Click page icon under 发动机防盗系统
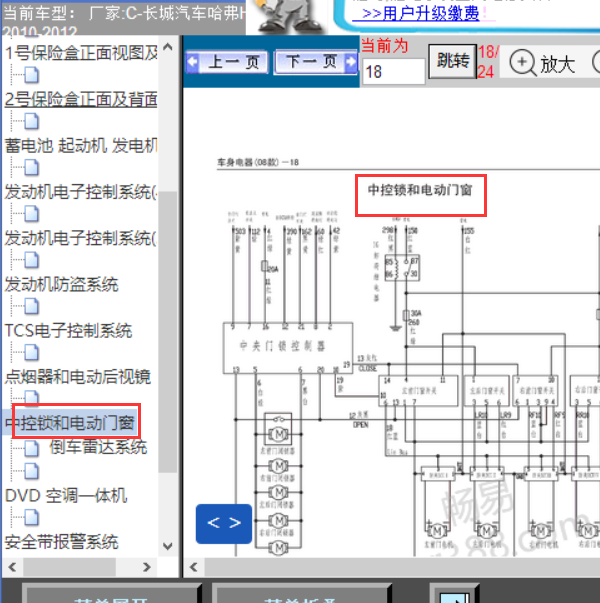Viewport: 600px width, 603px height. (x=32, y=306)
